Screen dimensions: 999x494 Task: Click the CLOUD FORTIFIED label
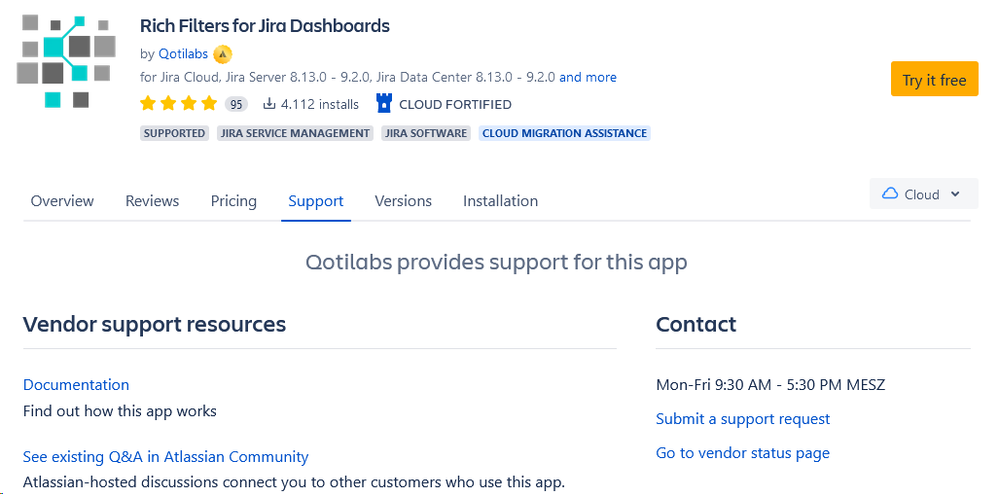pos(455,104)
